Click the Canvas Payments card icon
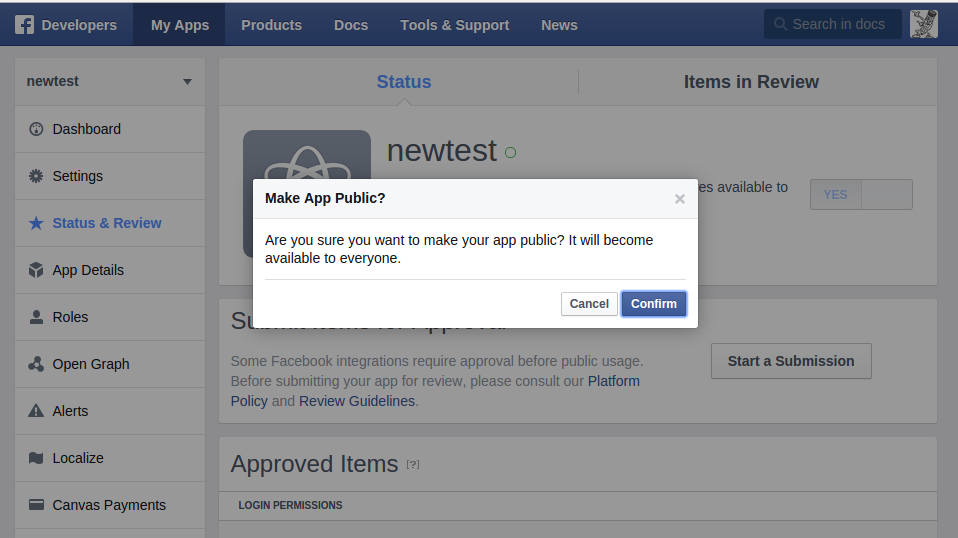 coord(36,504)
